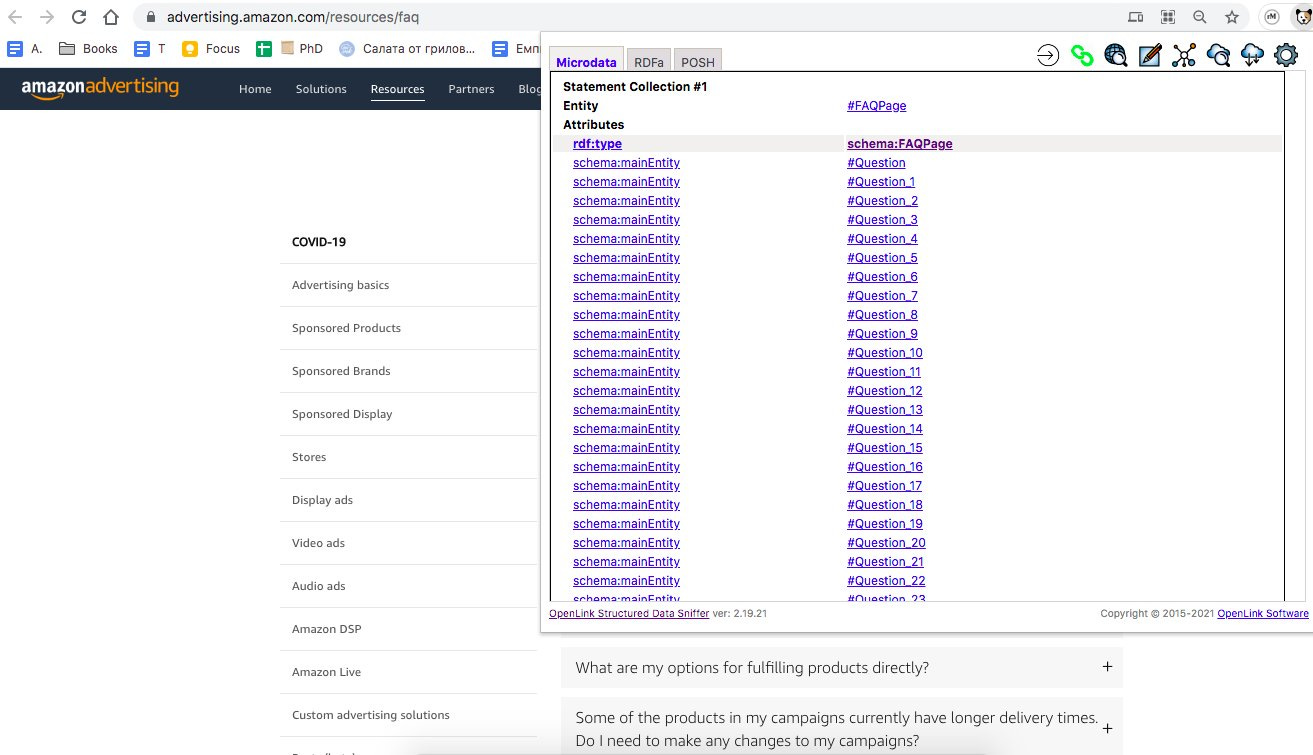
Task: Click schema:mainEntity in the #Question_3 row
Action: coord(626,219)
